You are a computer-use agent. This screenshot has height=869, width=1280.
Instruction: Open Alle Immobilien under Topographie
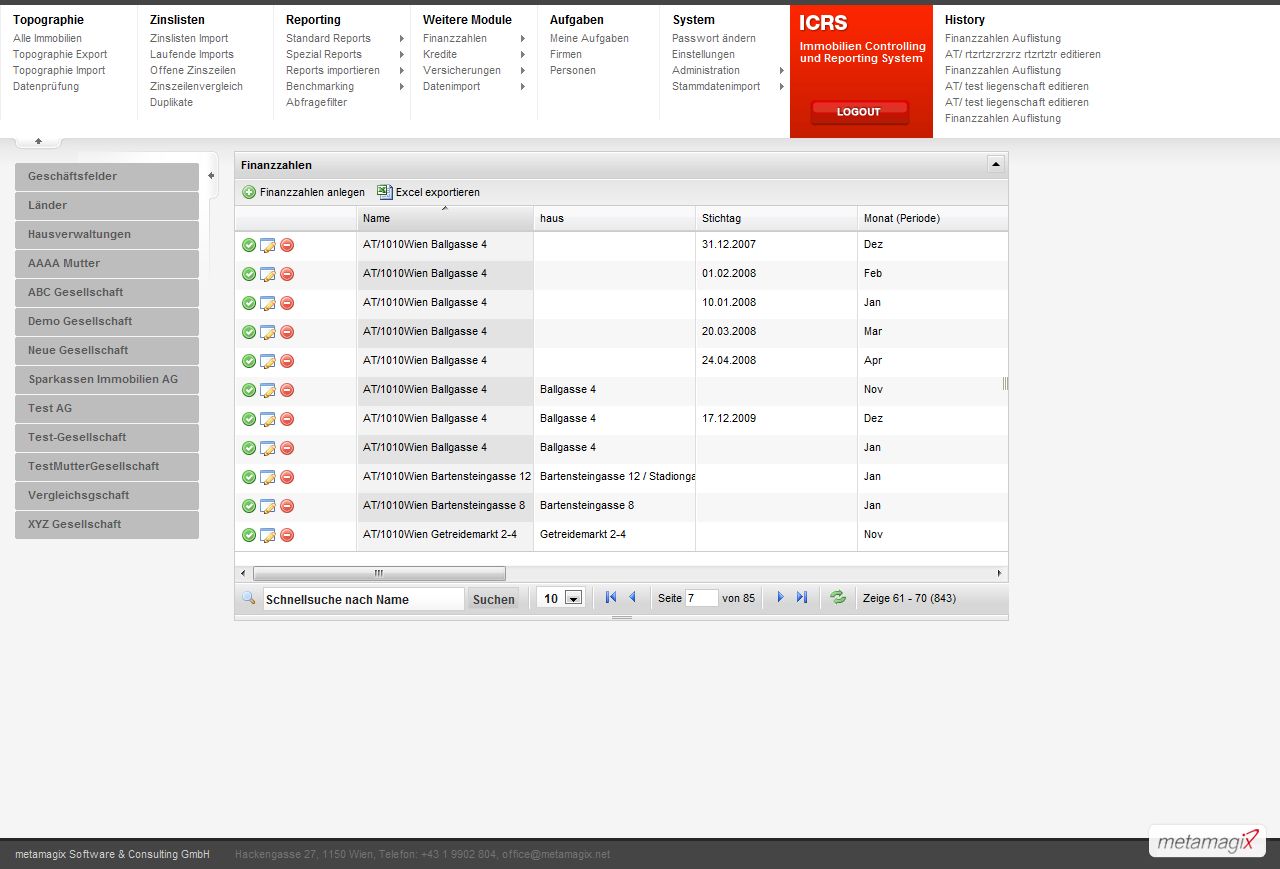pyautogui.click(x=47, y=38)
